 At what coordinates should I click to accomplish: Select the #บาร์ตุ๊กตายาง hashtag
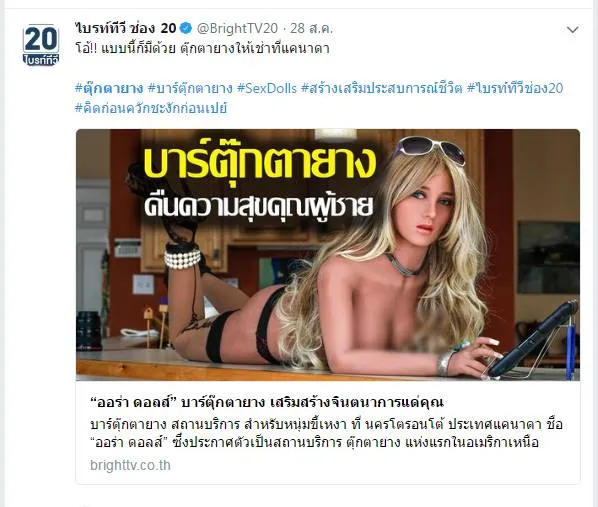190,88
